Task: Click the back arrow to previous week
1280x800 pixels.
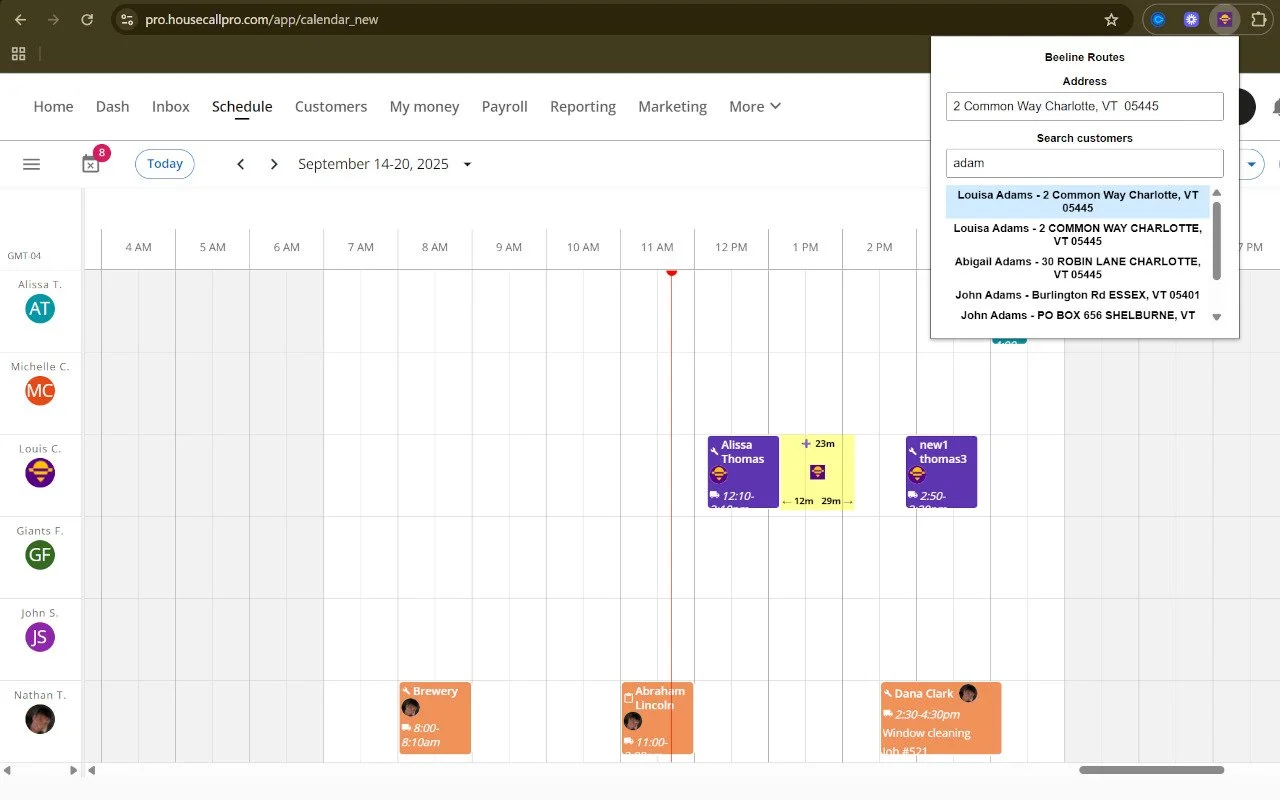Action: 241,163
